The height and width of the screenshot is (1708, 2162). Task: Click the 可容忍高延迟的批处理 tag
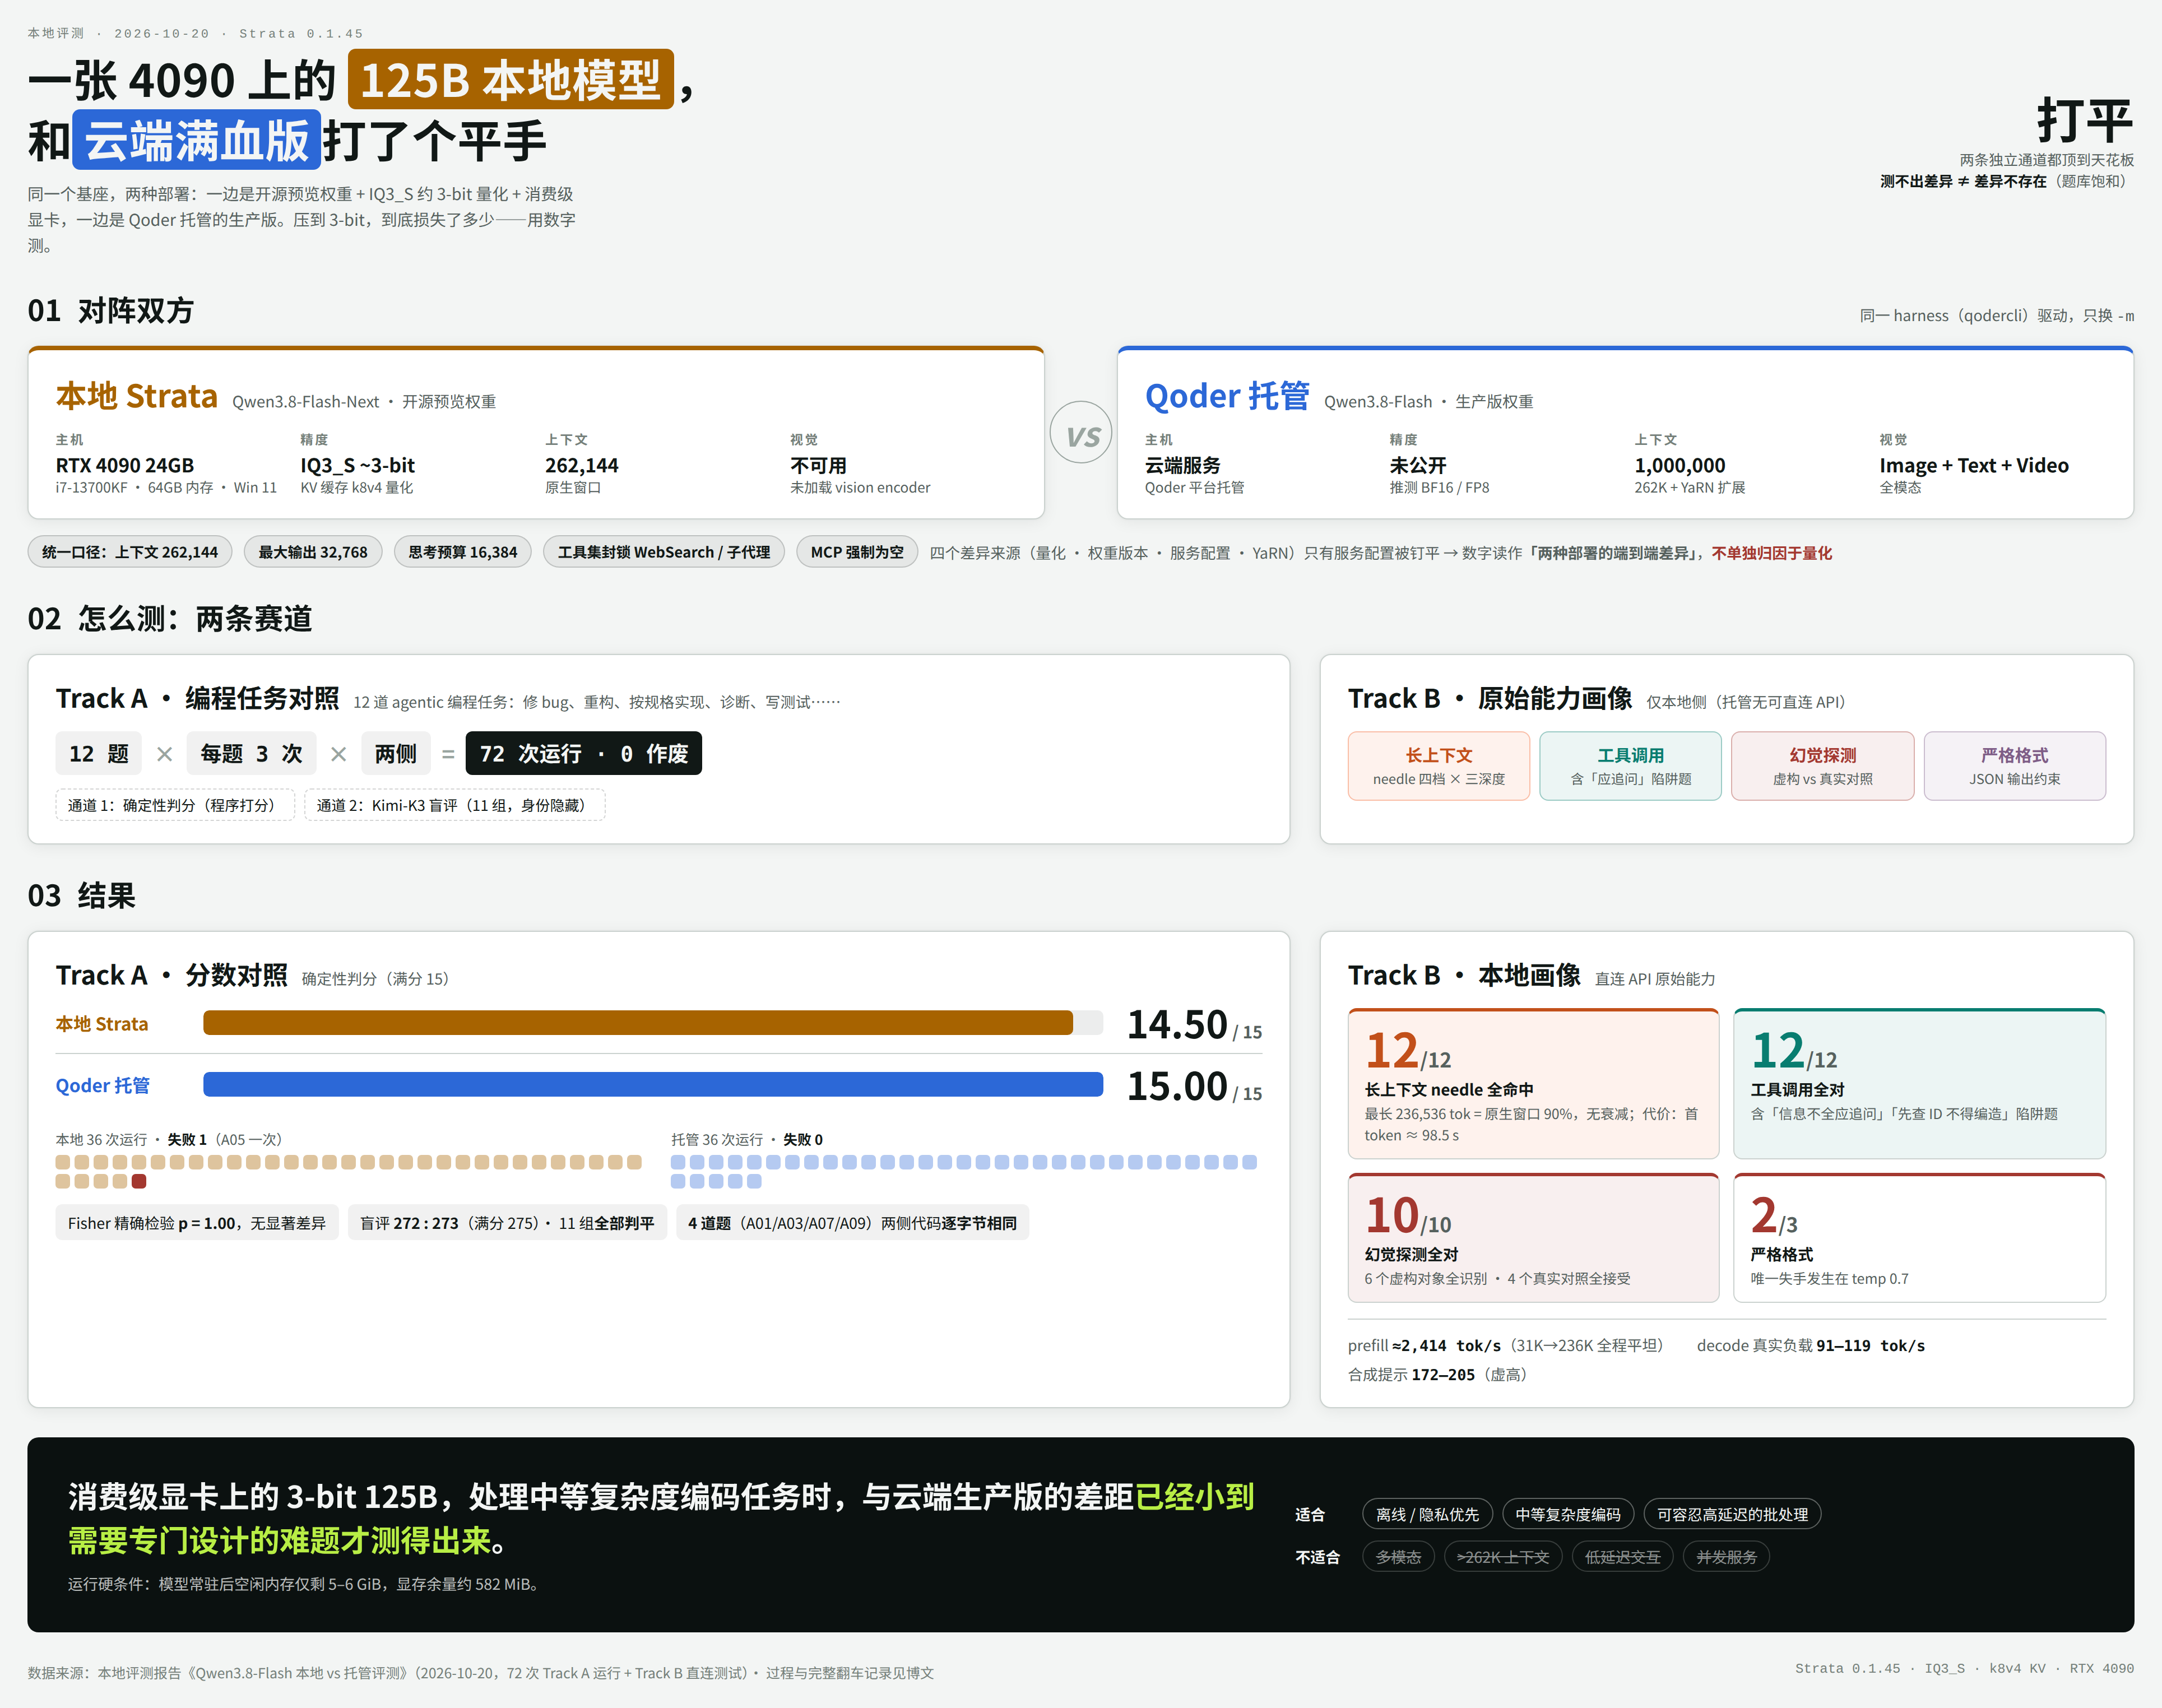(1732, 1514)
